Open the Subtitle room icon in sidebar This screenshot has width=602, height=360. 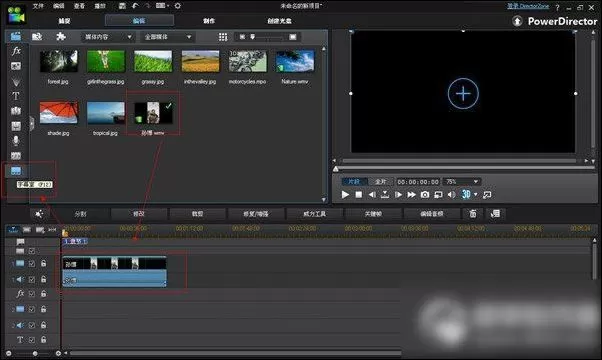(16, 171)
